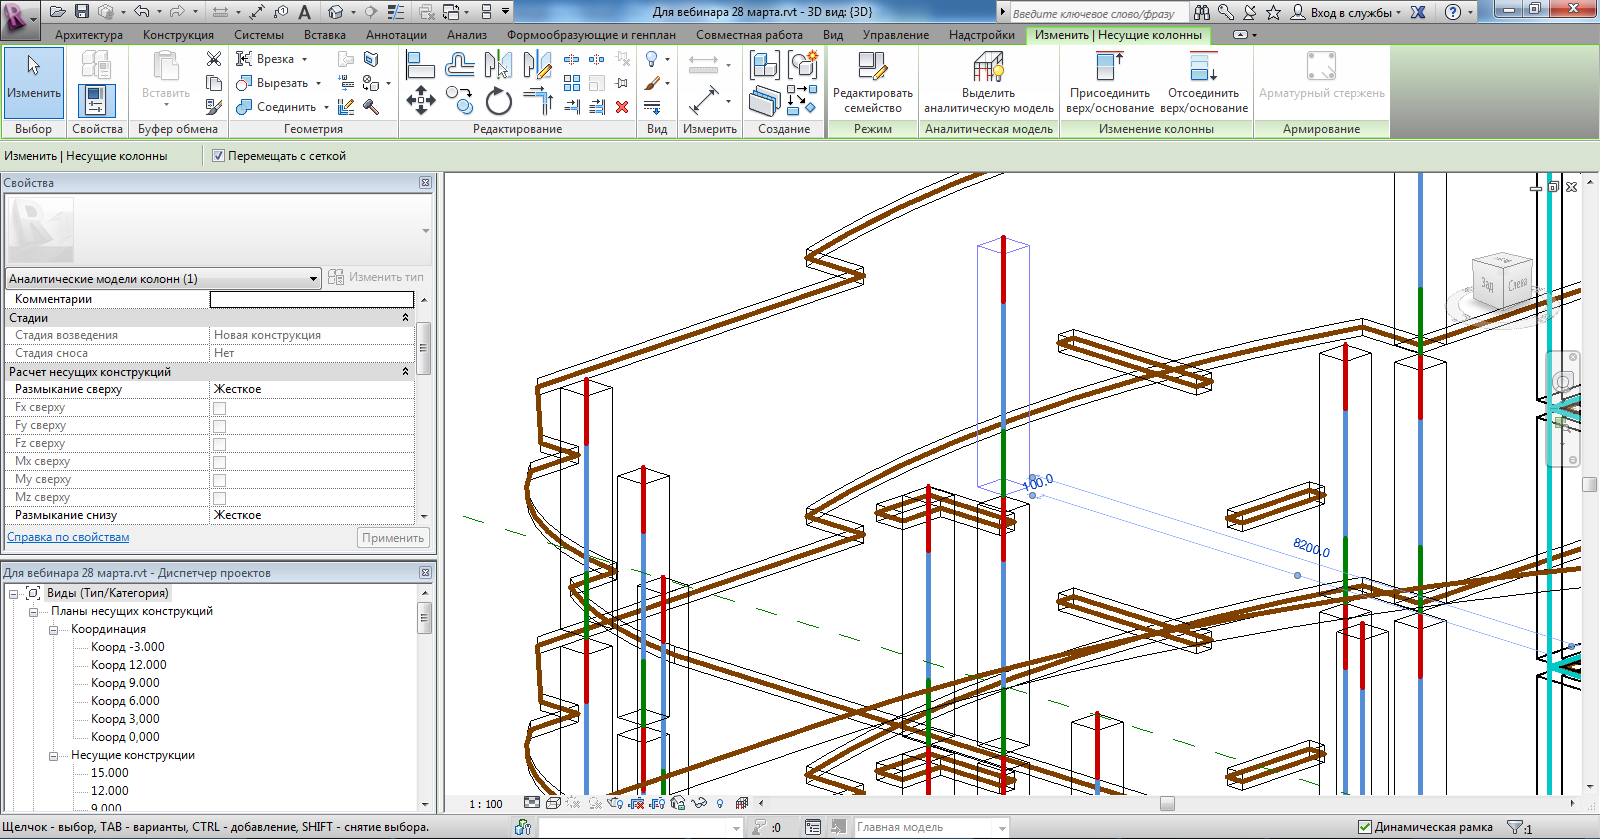1600x839 pixels.
Task: Click Редактировать семейство button
Action: click(872, 83)
